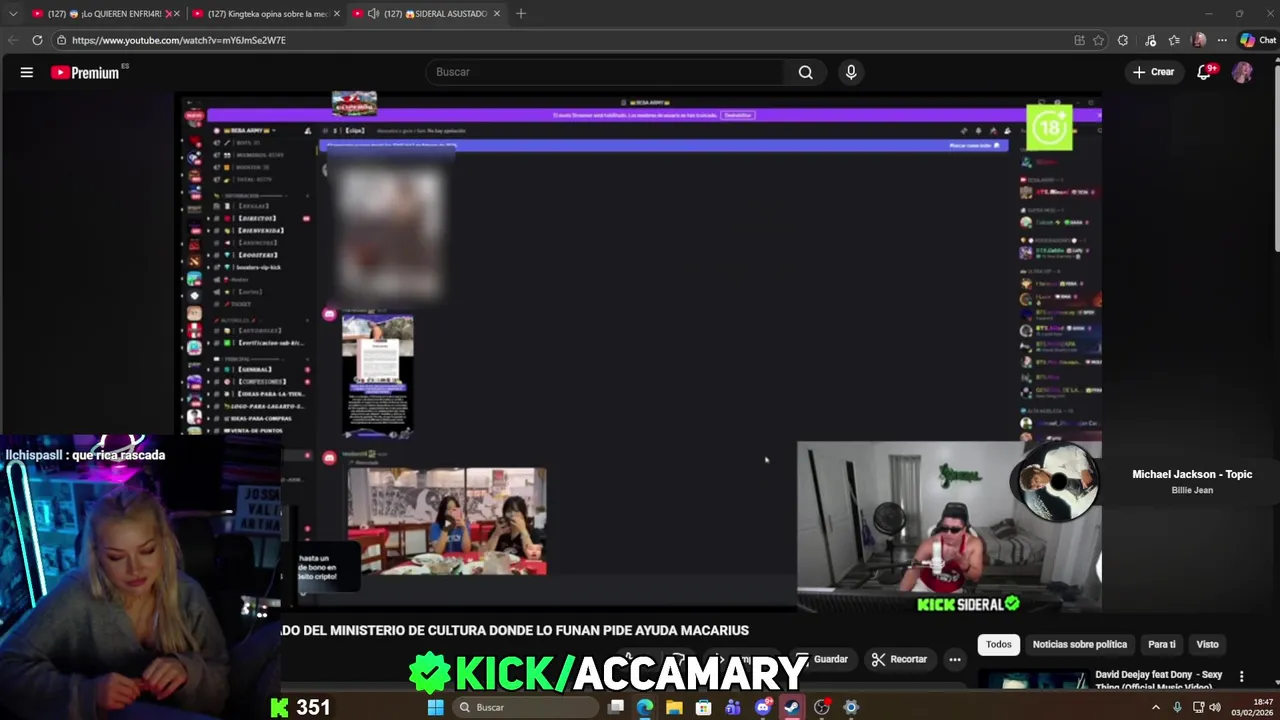Image resolution: width=1280 pixels, height=720 pixels.
Task: Start voice search with the microphone
Action: coord(851,72)
